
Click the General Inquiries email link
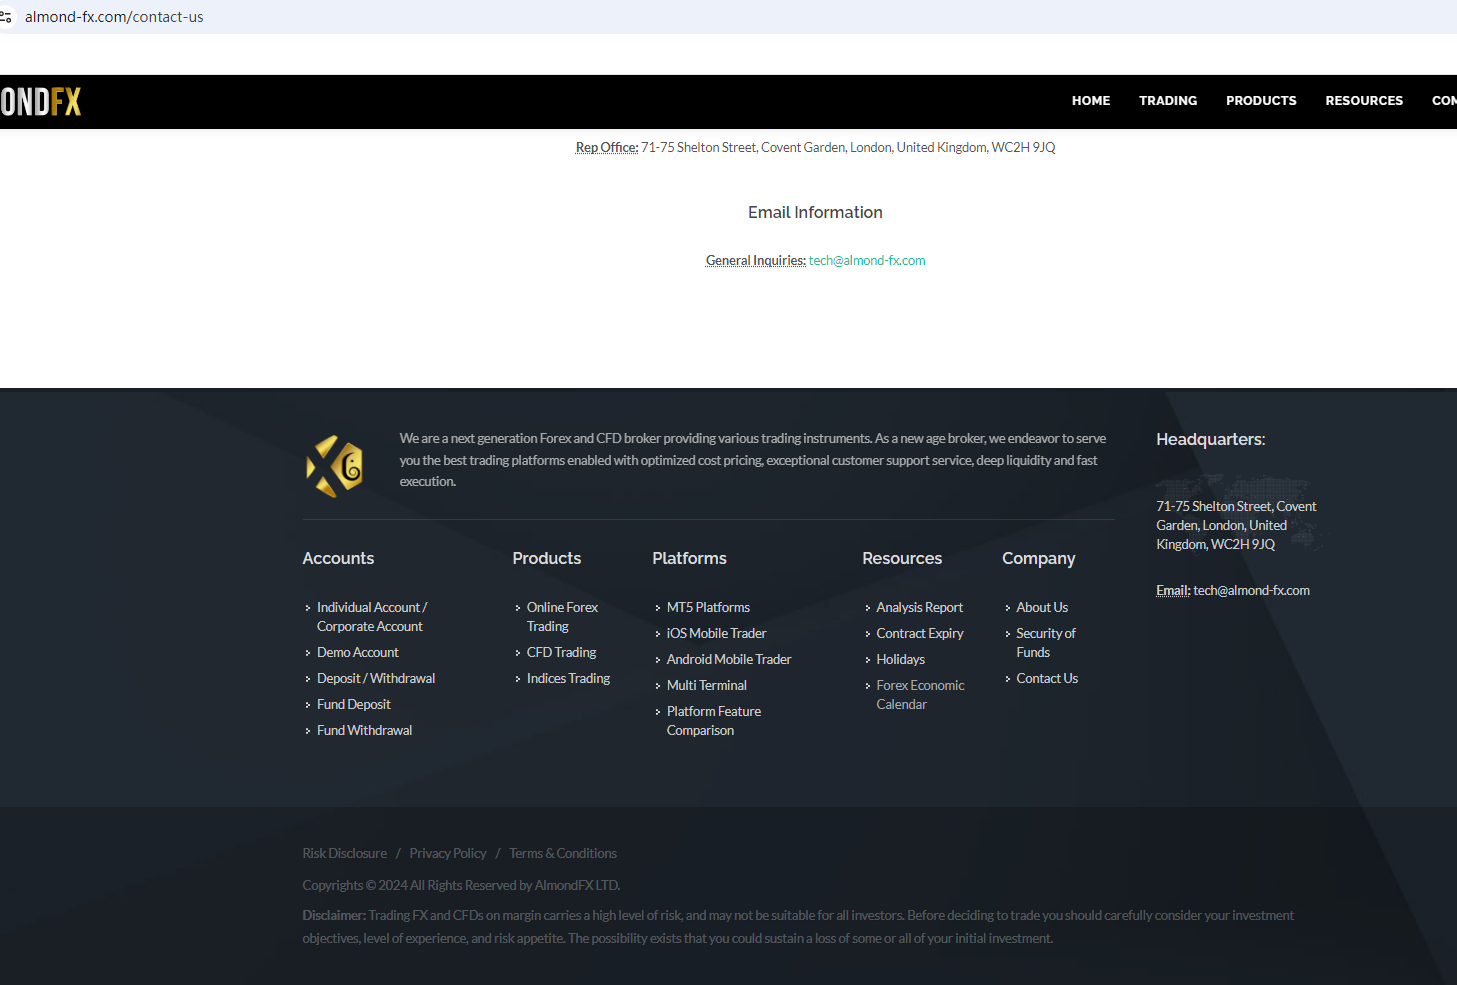pos(867,261)
